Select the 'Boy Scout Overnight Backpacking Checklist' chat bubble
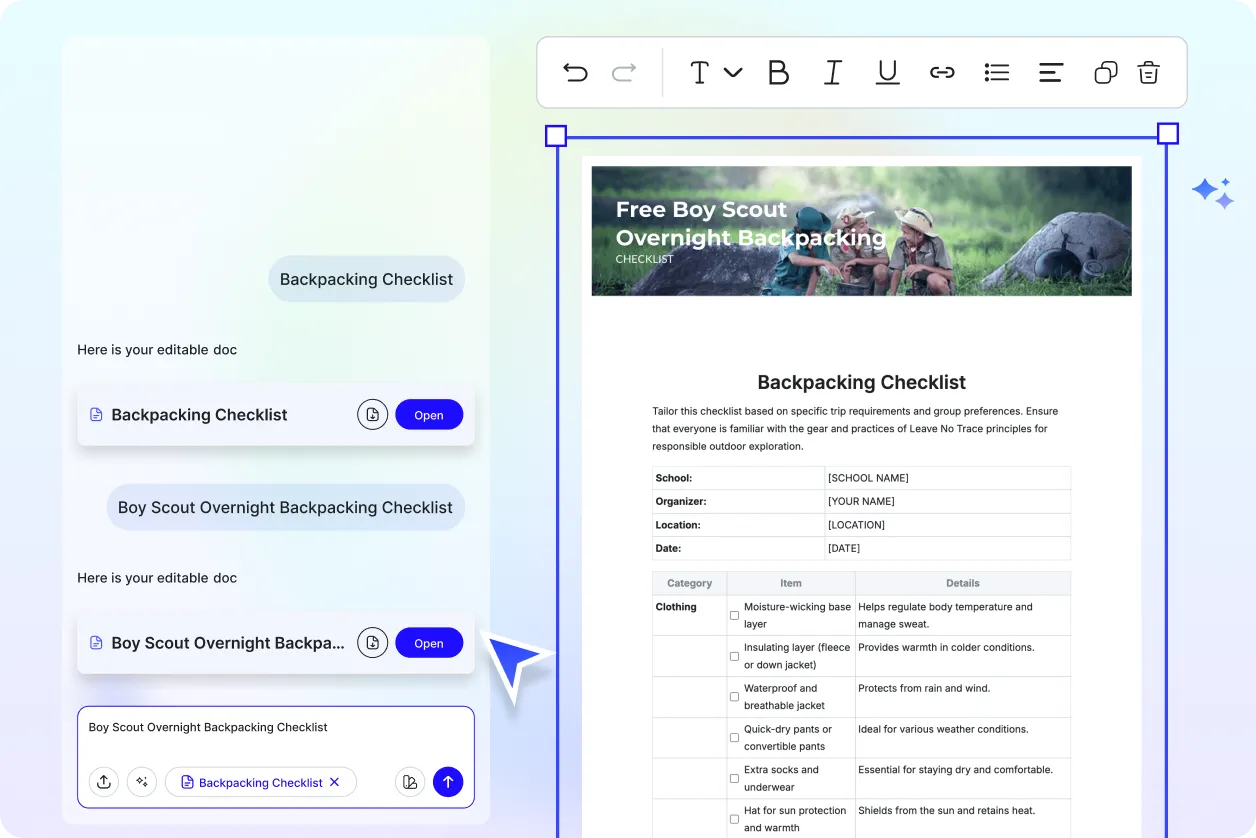1256x838 pixels. pyautogui.click(x=285, y=507)
